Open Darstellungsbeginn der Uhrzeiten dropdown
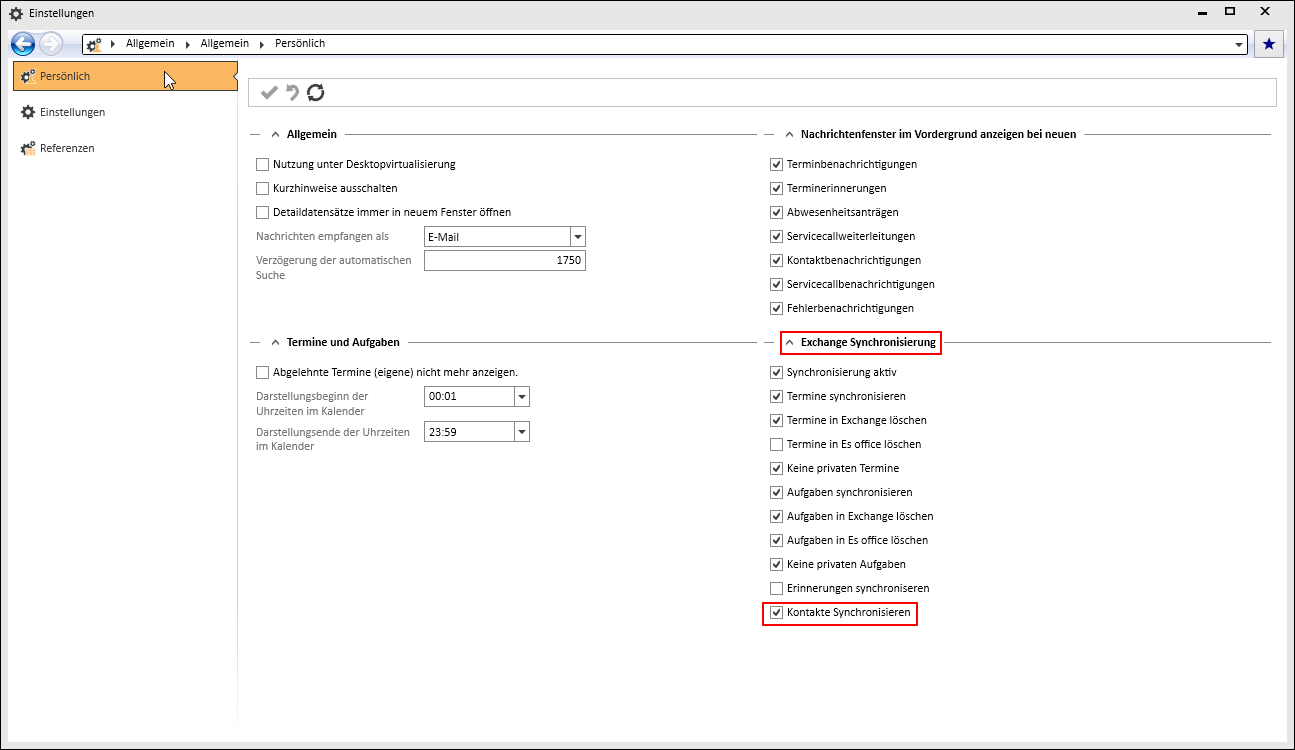Viewport: 1295px width, 750px height. pos(521,397)
